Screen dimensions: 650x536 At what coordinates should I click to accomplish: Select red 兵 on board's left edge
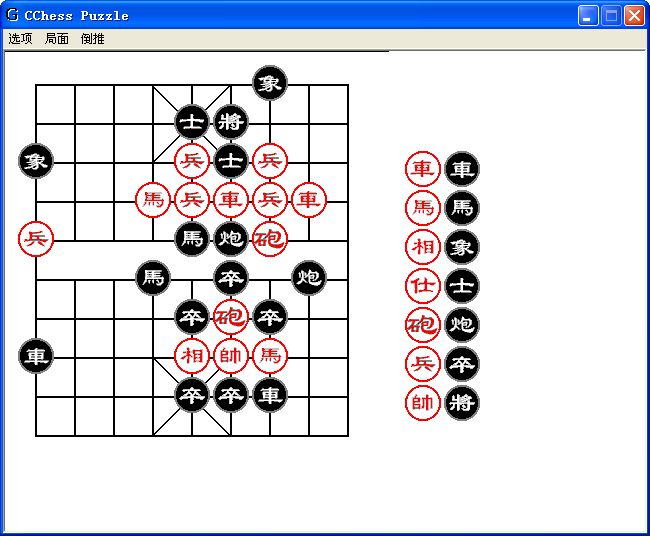[36, 238]
